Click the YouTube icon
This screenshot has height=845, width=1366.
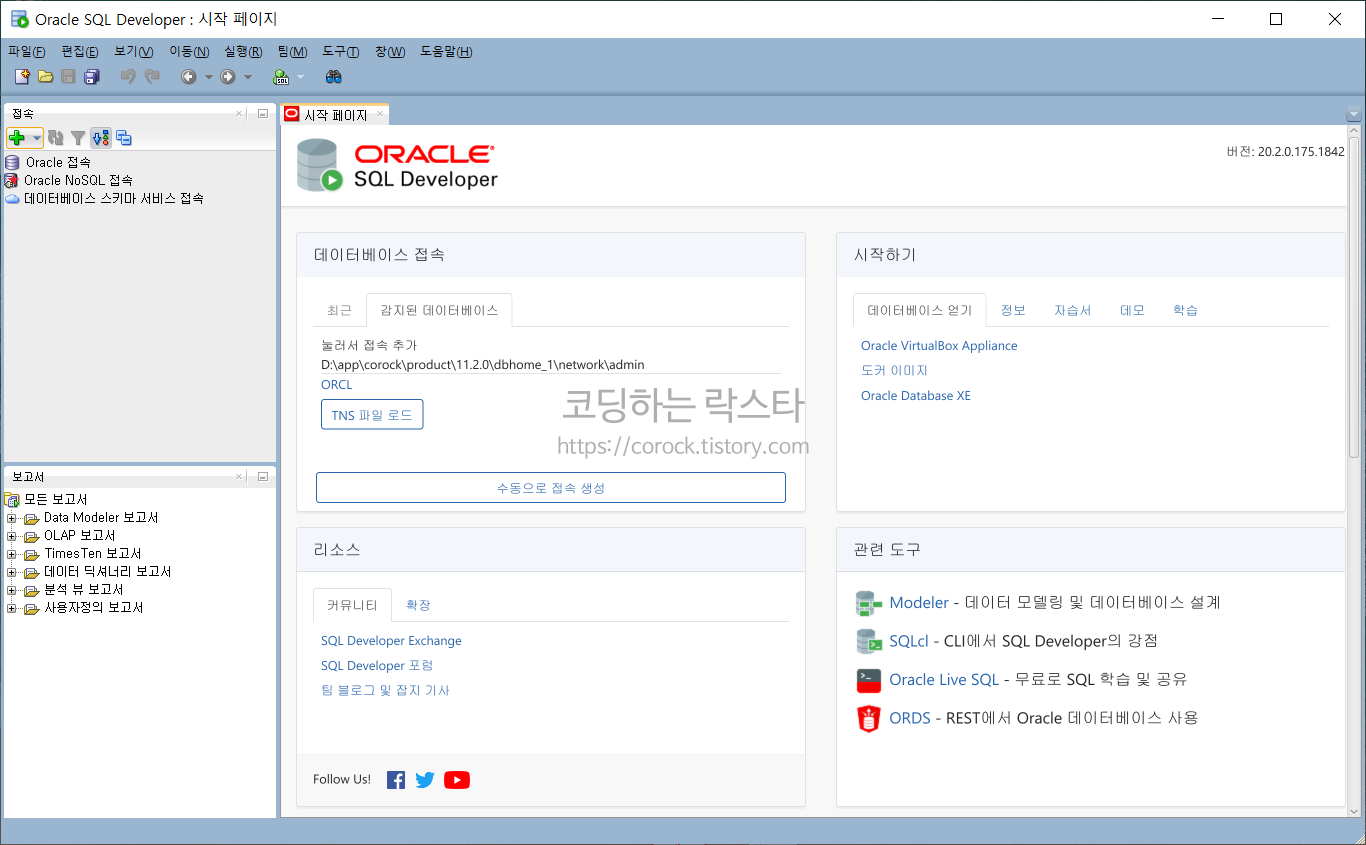coord(457,780)
